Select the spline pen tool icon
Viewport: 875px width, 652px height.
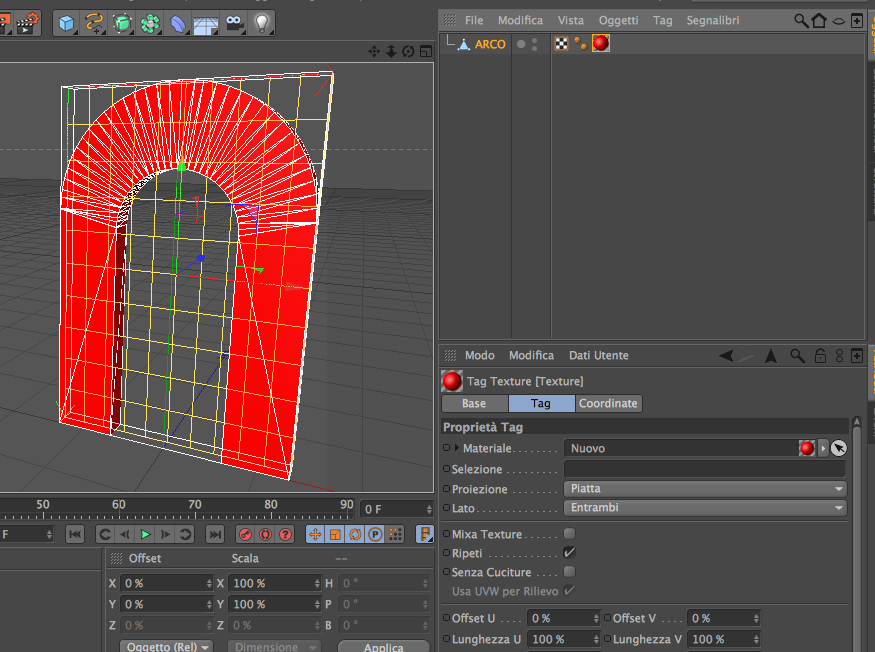(x=94, y=21)
